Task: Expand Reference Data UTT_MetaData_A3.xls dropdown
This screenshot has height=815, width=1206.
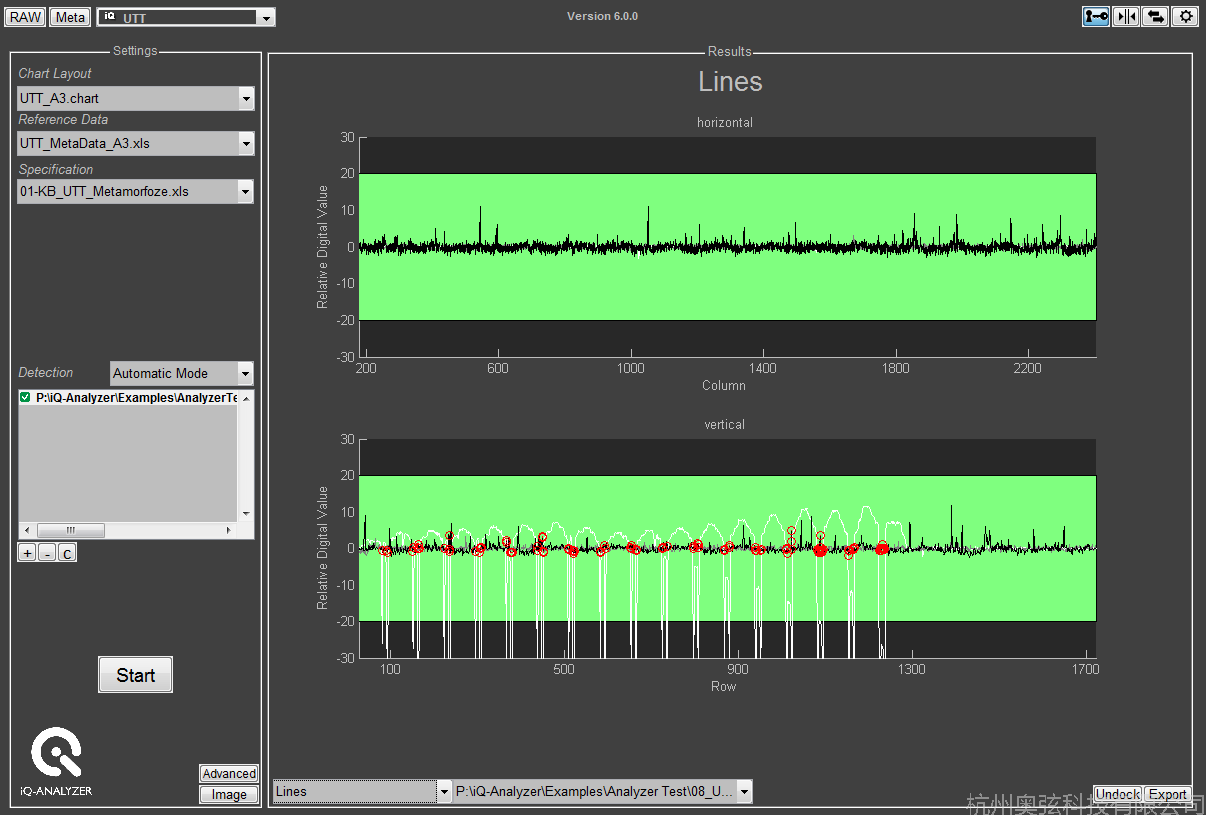Action: tap(246, 143)
